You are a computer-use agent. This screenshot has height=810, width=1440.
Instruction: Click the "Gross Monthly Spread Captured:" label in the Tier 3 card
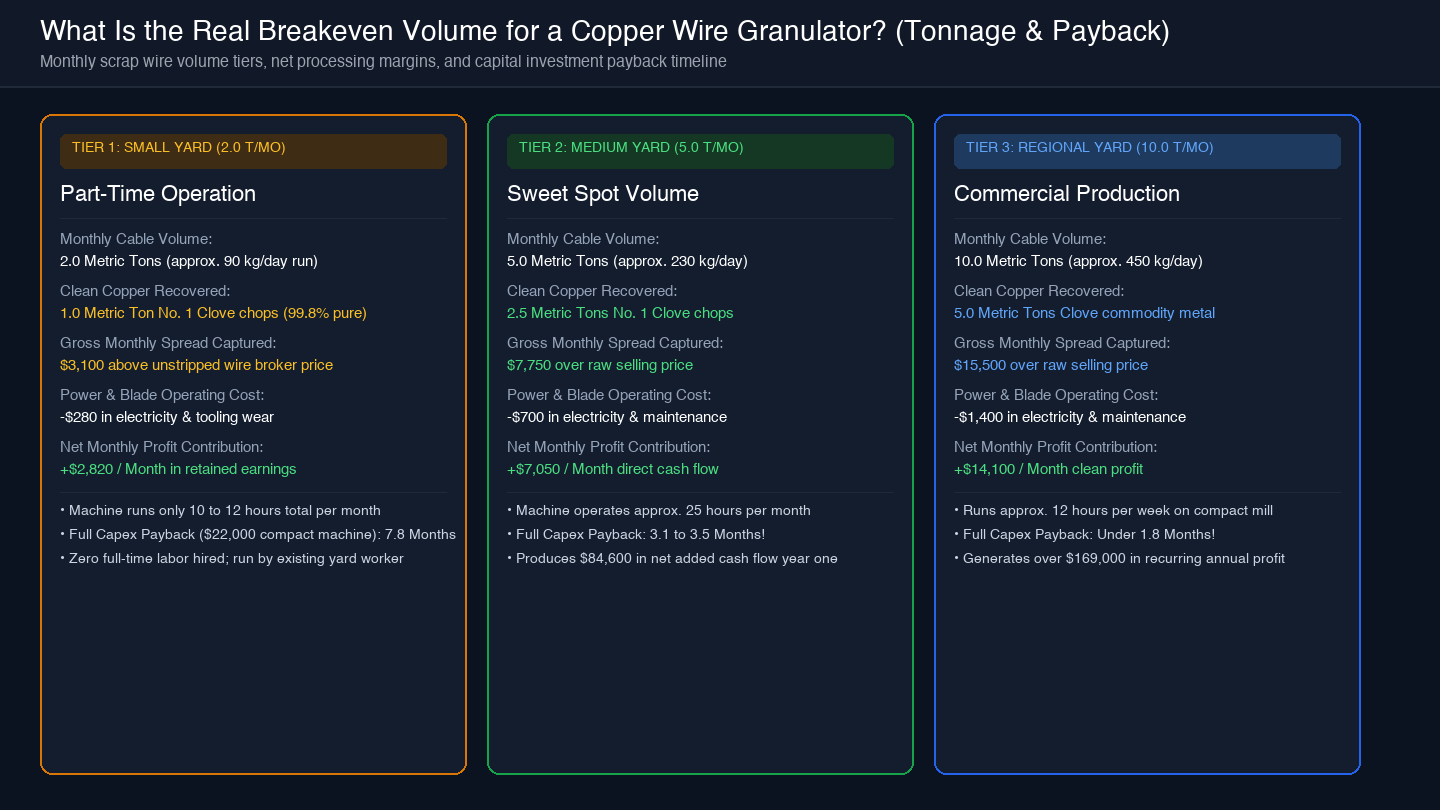[x=1062, y=343]
